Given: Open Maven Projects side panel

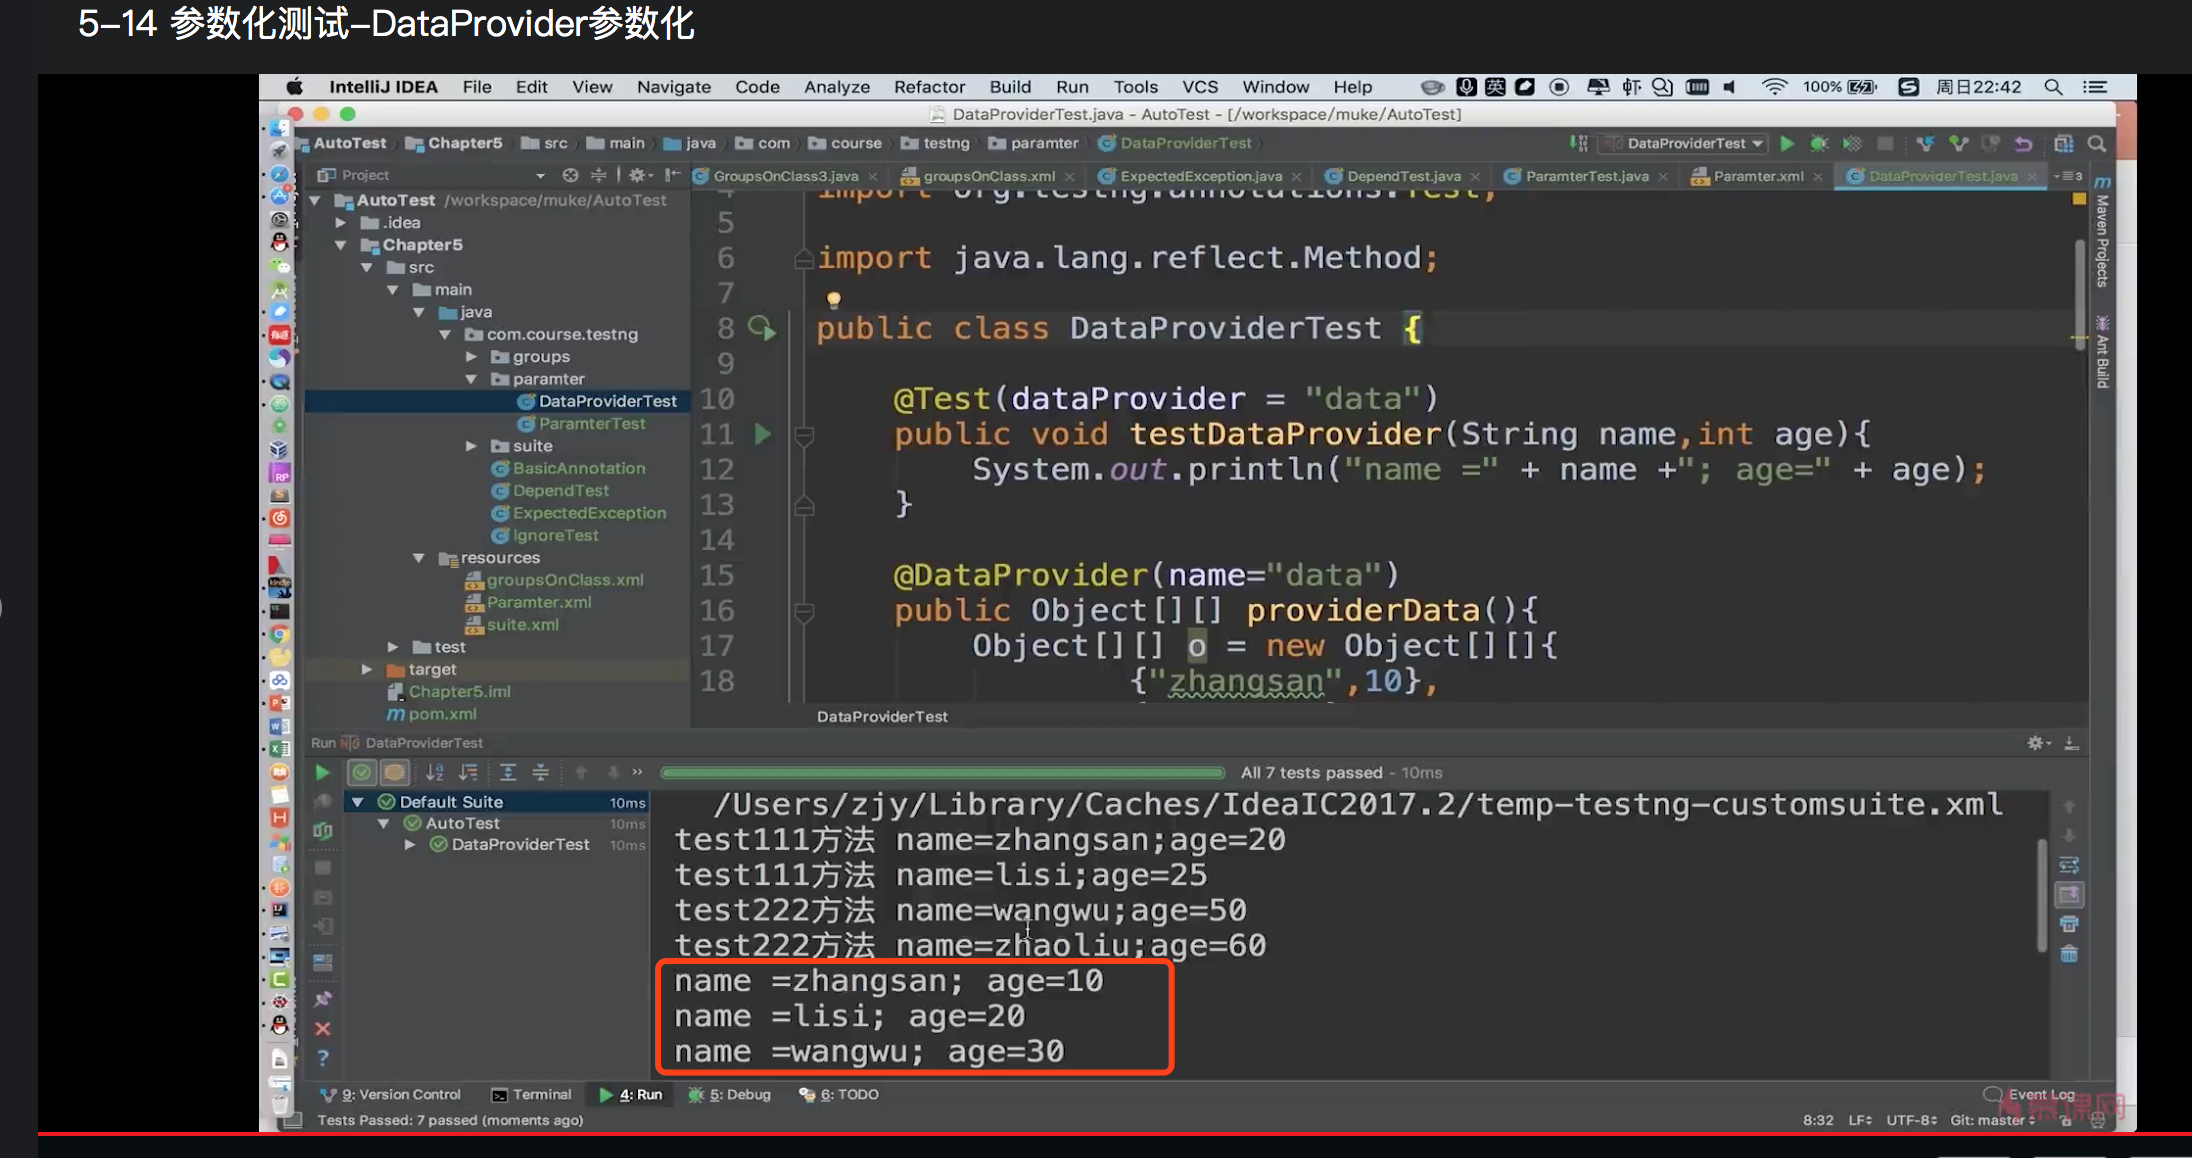Looking at the screenshot, I should [2102, 232].
